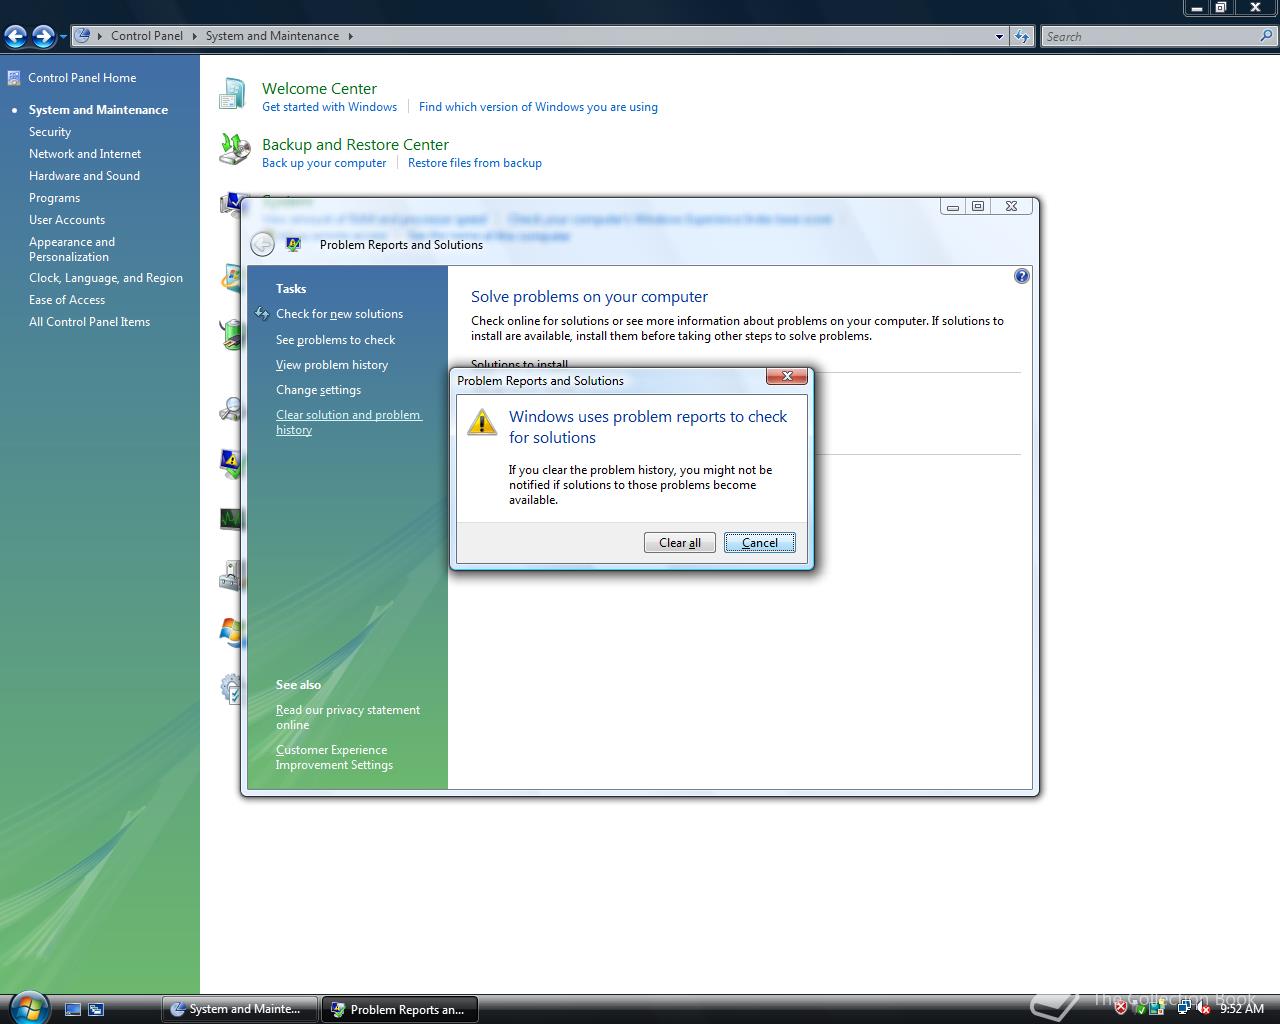This screenshot has height=1024, width=1280.
Task: Open All Control Panel Items
Action: (89, 322)
